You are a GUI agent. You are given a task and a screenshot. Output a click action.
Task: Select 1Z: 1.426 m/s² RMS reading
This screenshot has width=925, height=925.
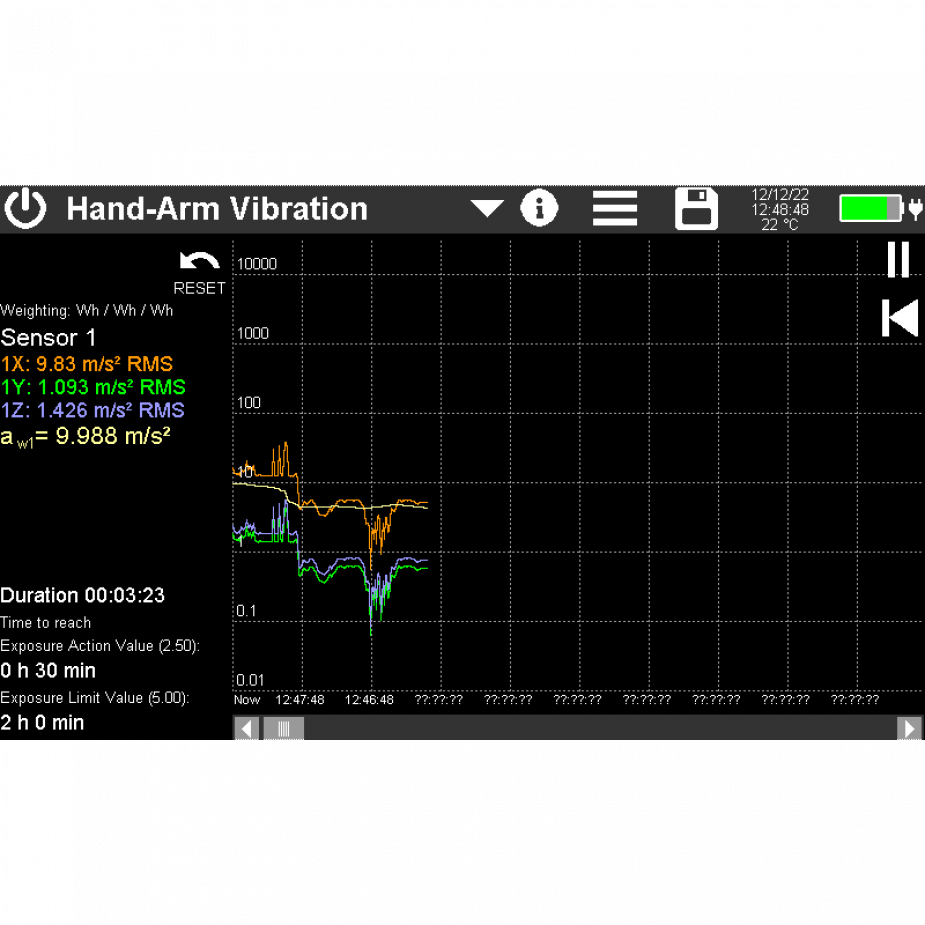(93, 410)
